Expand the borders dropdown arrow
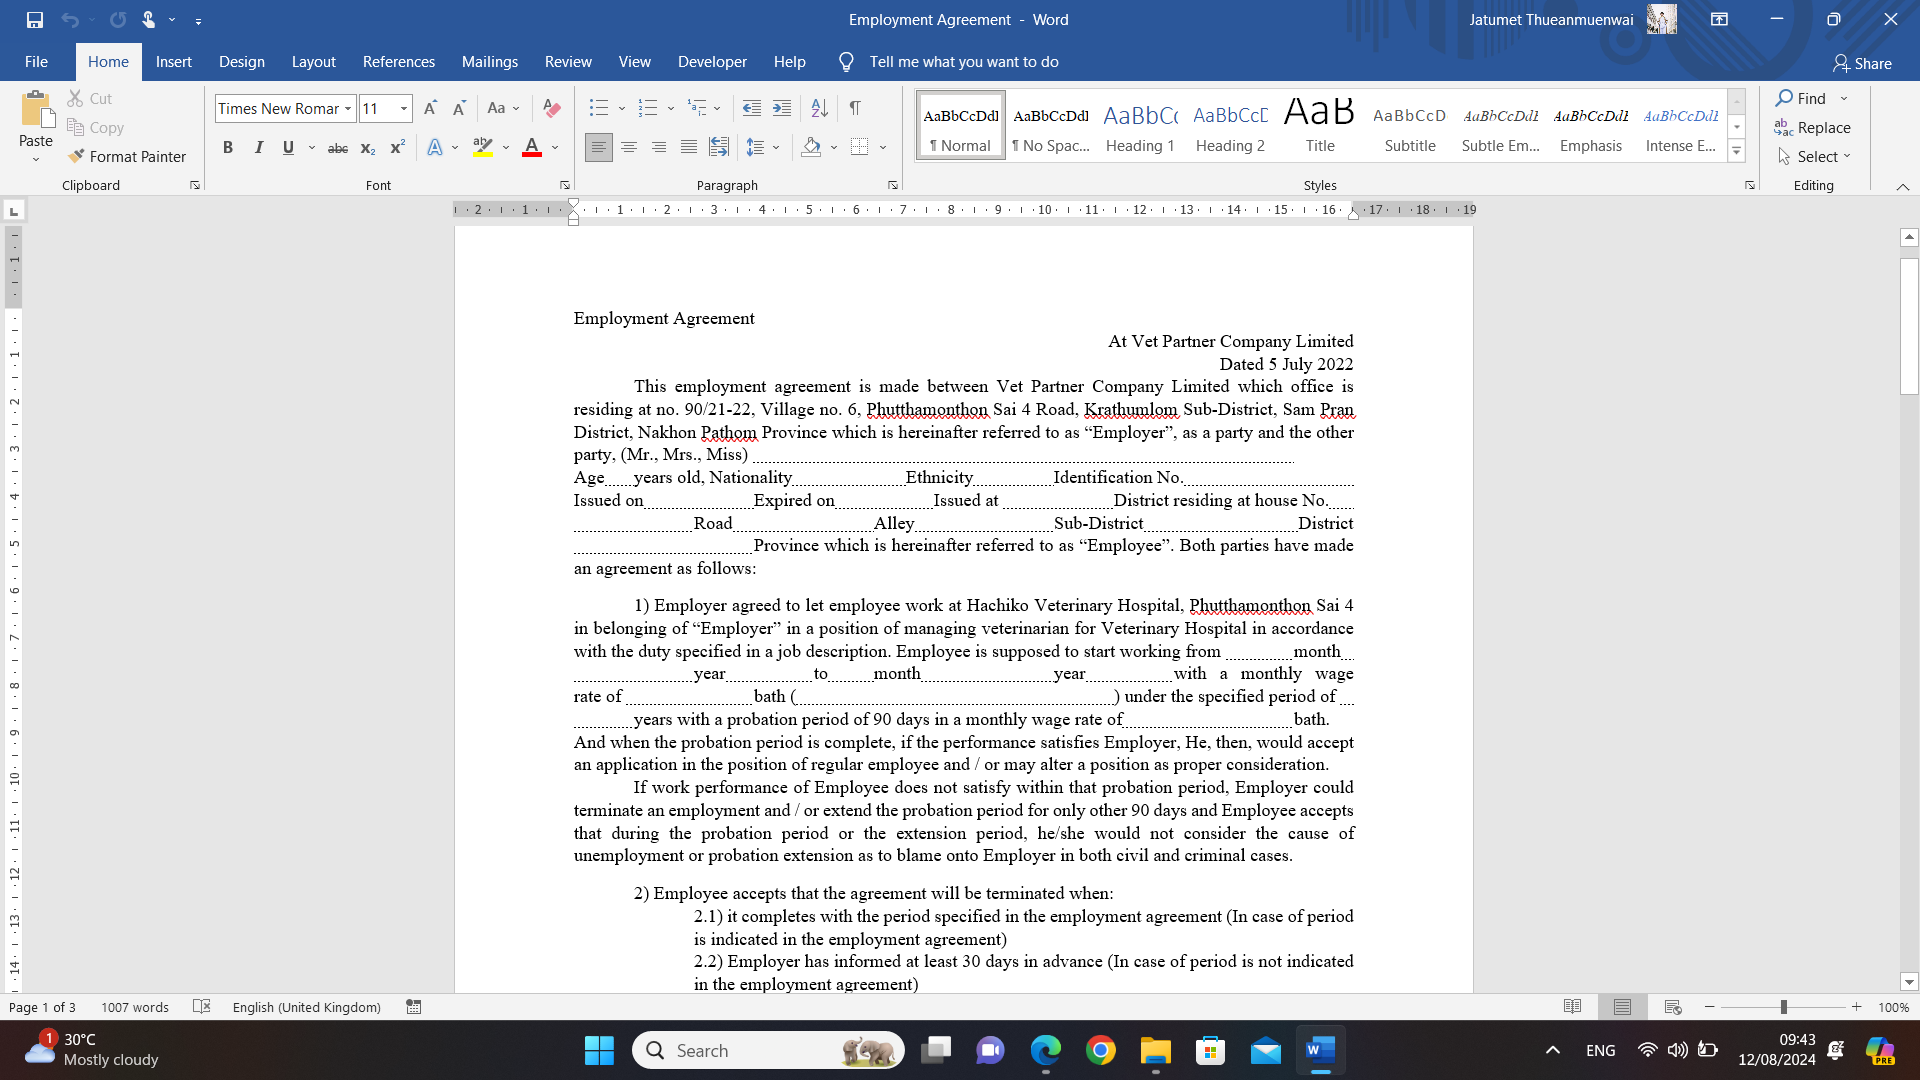Viewport: 1920px width, 1080px height. (x=883, y=148)
